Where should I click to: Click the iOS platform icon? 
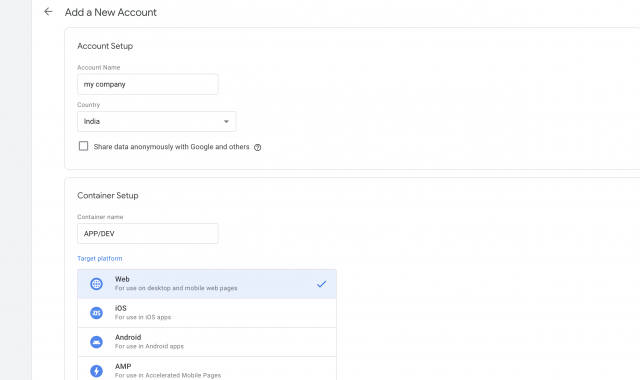96,313
